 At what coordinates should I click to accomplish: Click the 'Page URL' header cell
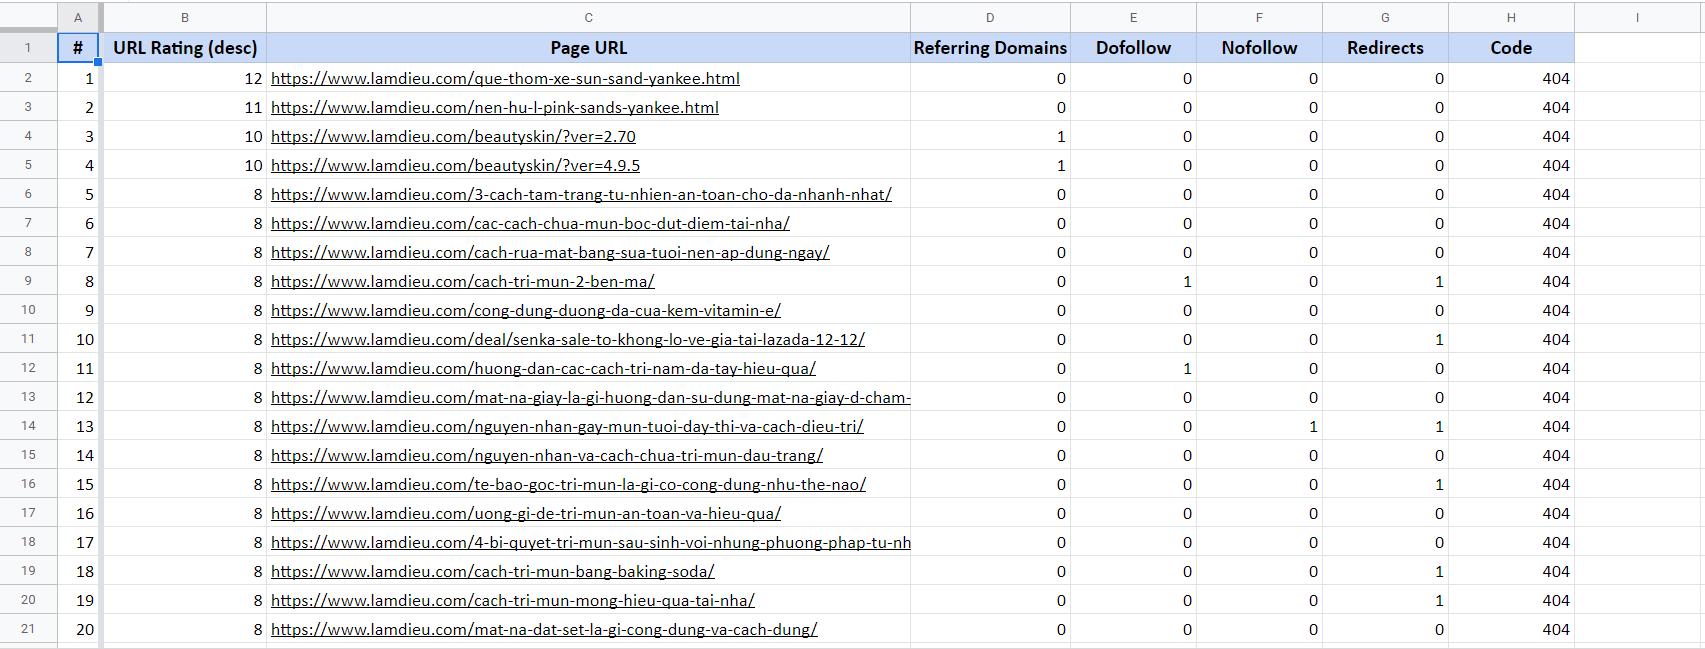click(x=589, y=48)
